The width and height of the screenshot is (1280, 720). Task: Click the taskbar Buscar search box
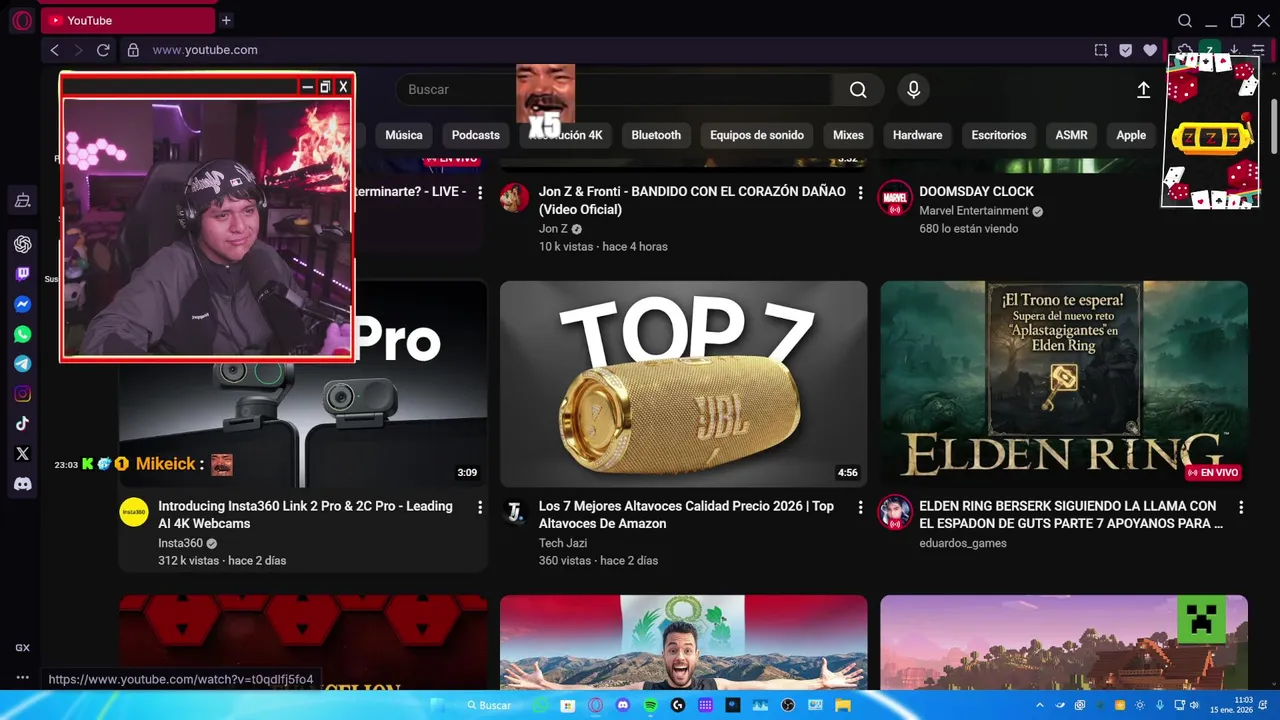click(489, 705)
